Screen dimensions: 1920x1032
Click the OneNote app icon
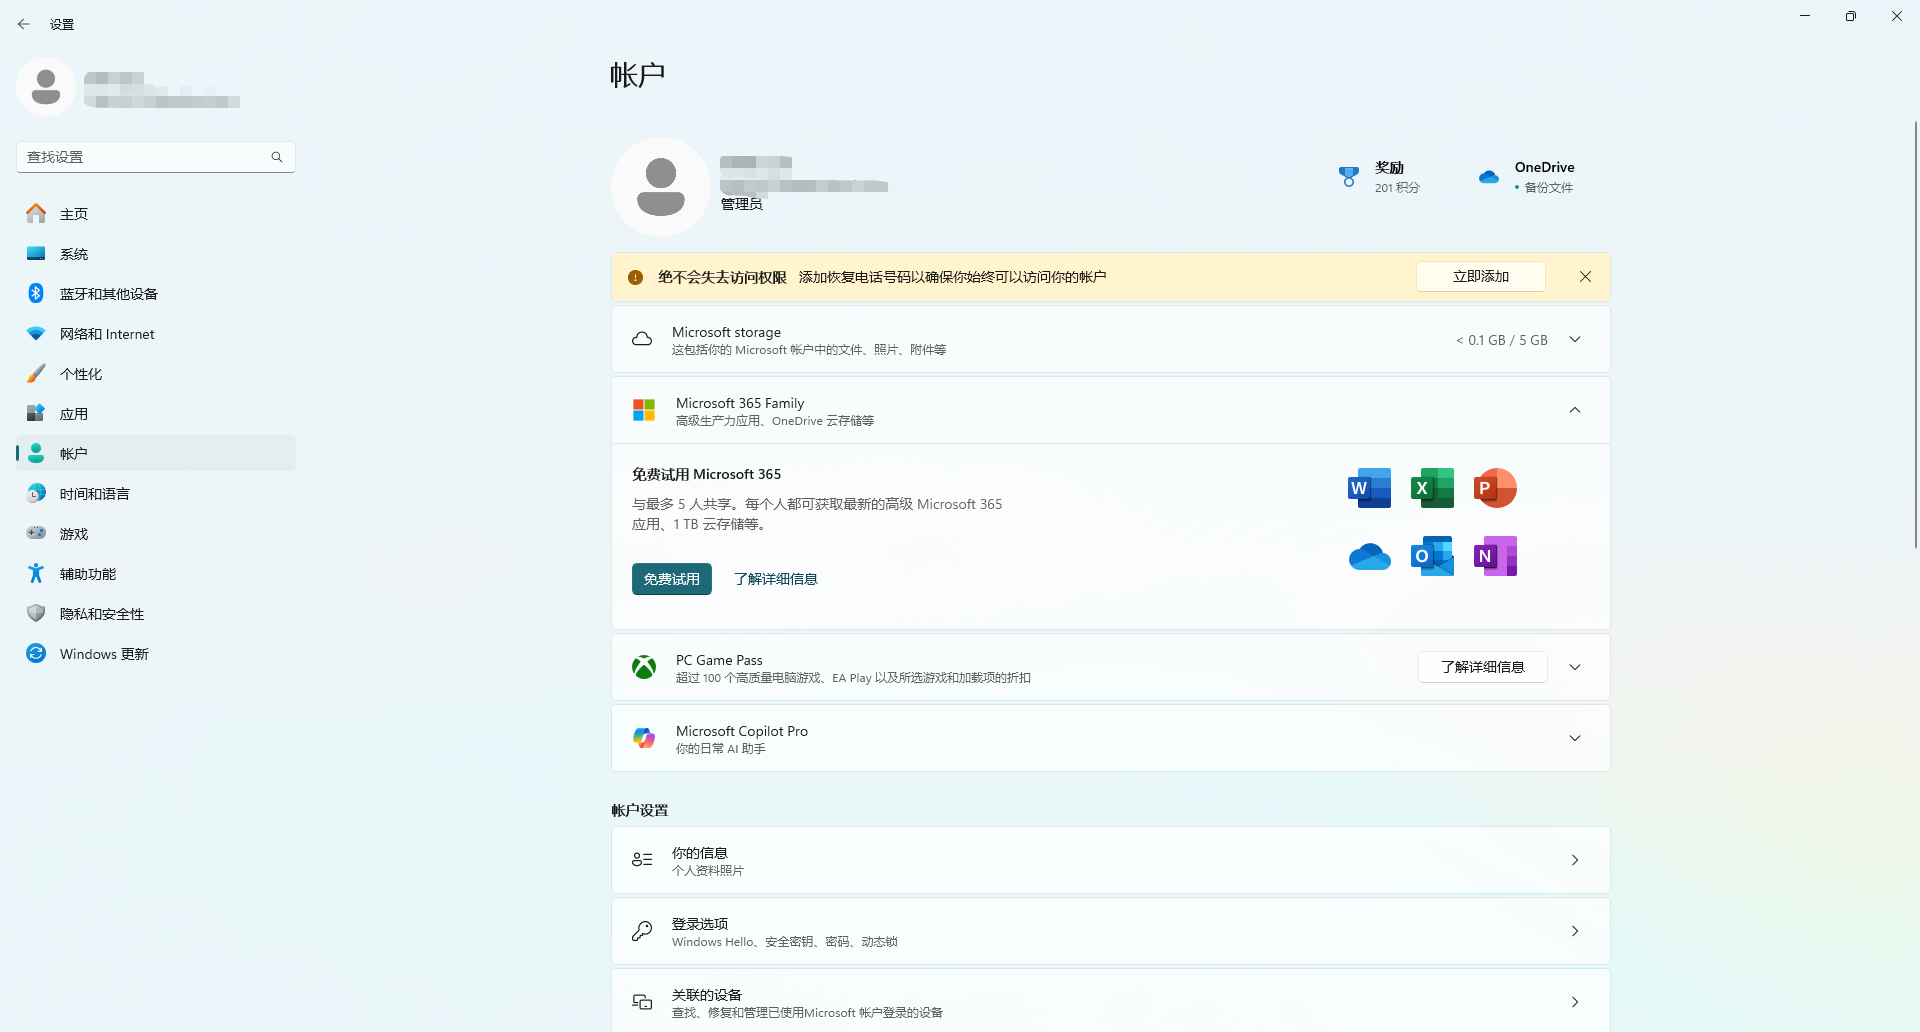[1496, 556]
